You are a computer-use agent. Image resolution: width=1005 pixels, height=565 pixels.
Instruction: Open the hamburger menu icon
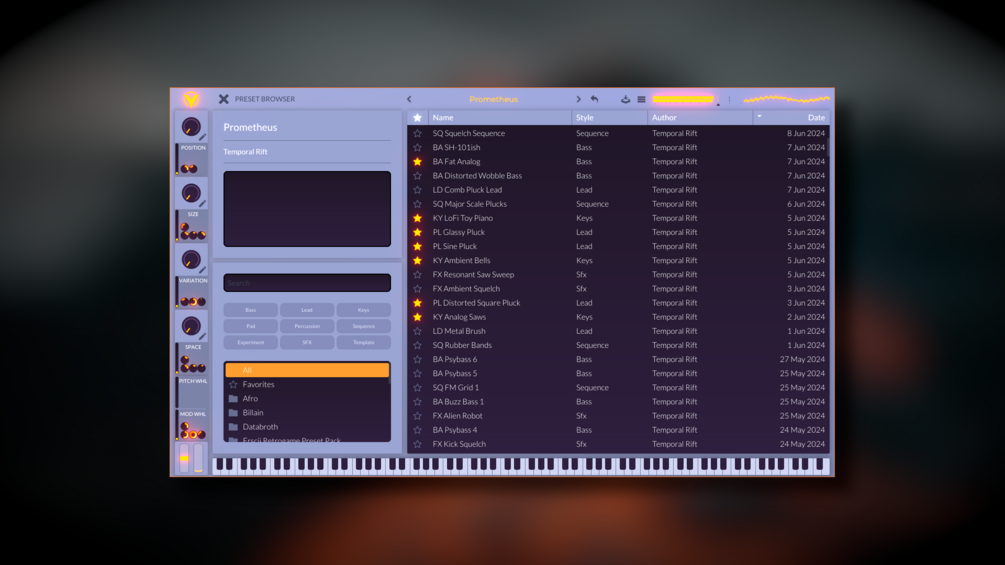pos(641,99)
